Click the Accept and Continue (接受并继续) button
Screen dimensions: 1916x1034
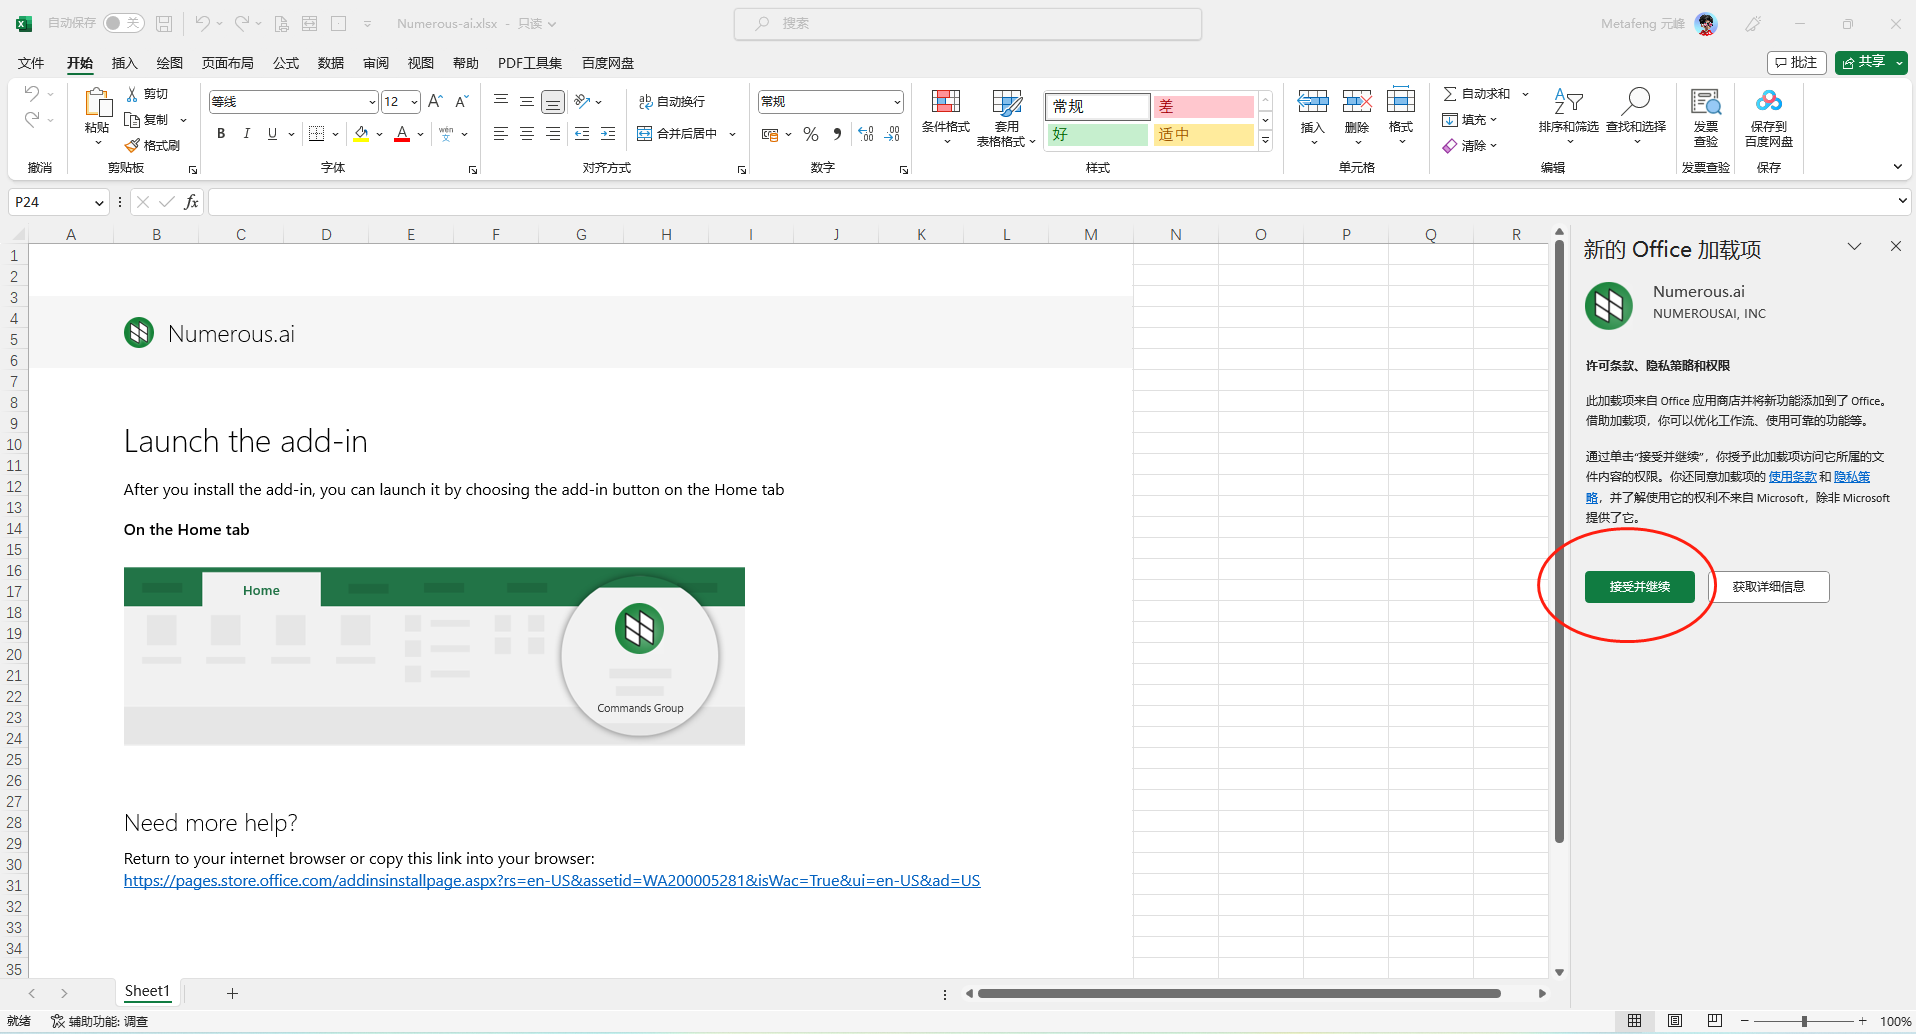click(x=1640, y=587)
